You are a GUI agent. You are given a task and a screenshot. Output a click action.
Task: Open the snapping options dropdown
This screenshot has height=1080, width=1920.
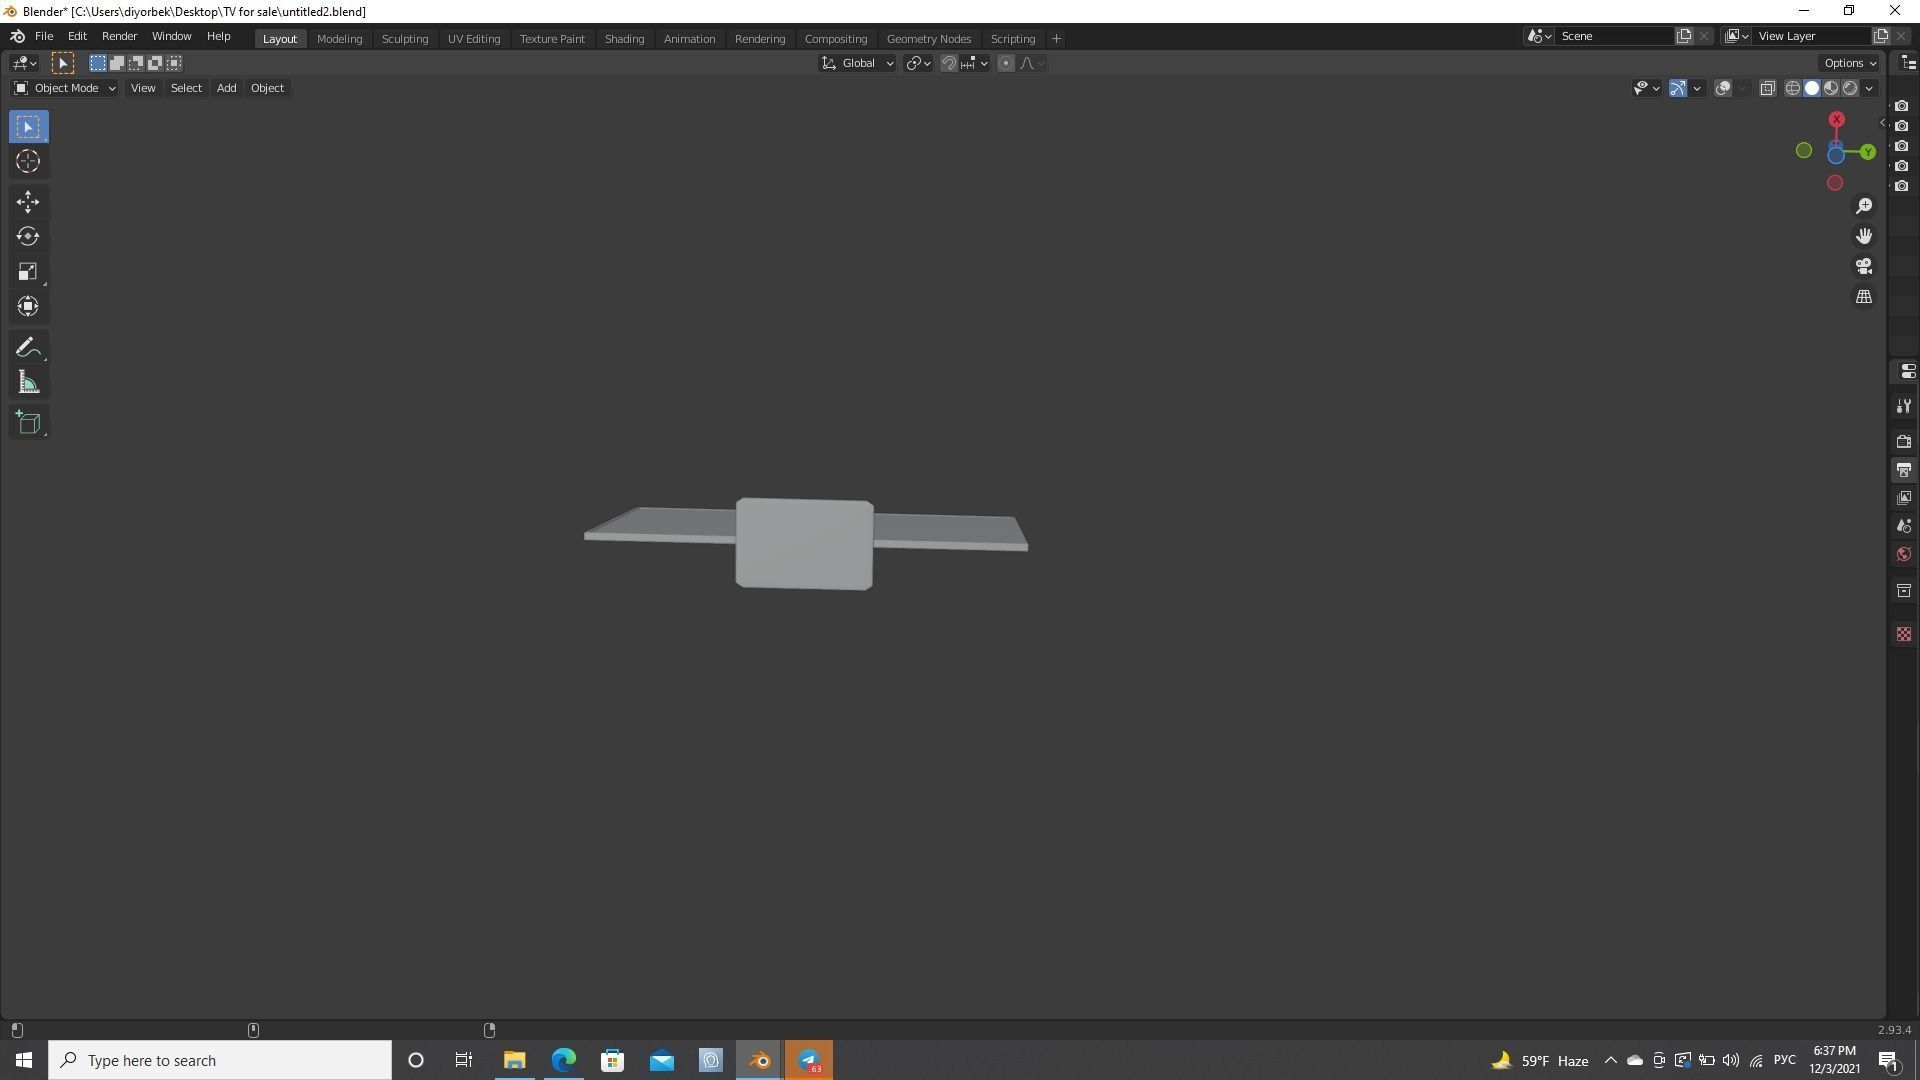pos(975,63)
